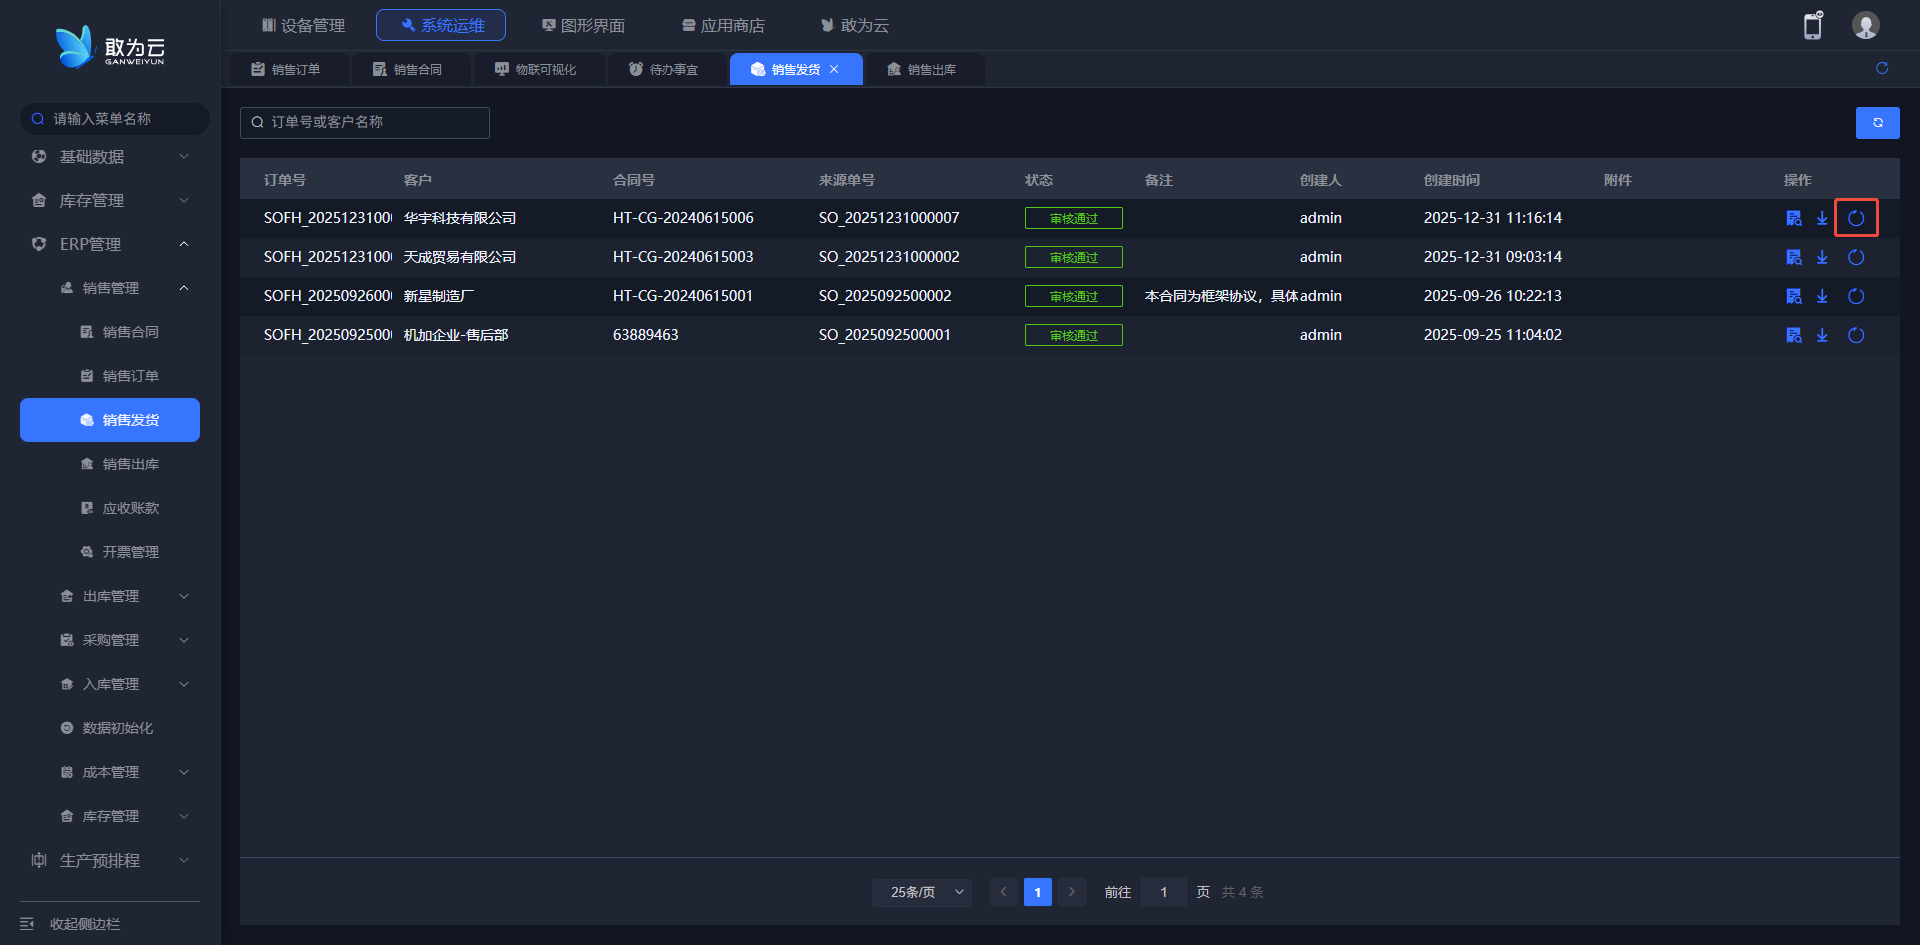Click the 前往 page number input box
This screenshot has height=945, width=1920.
coord(1163,892)
